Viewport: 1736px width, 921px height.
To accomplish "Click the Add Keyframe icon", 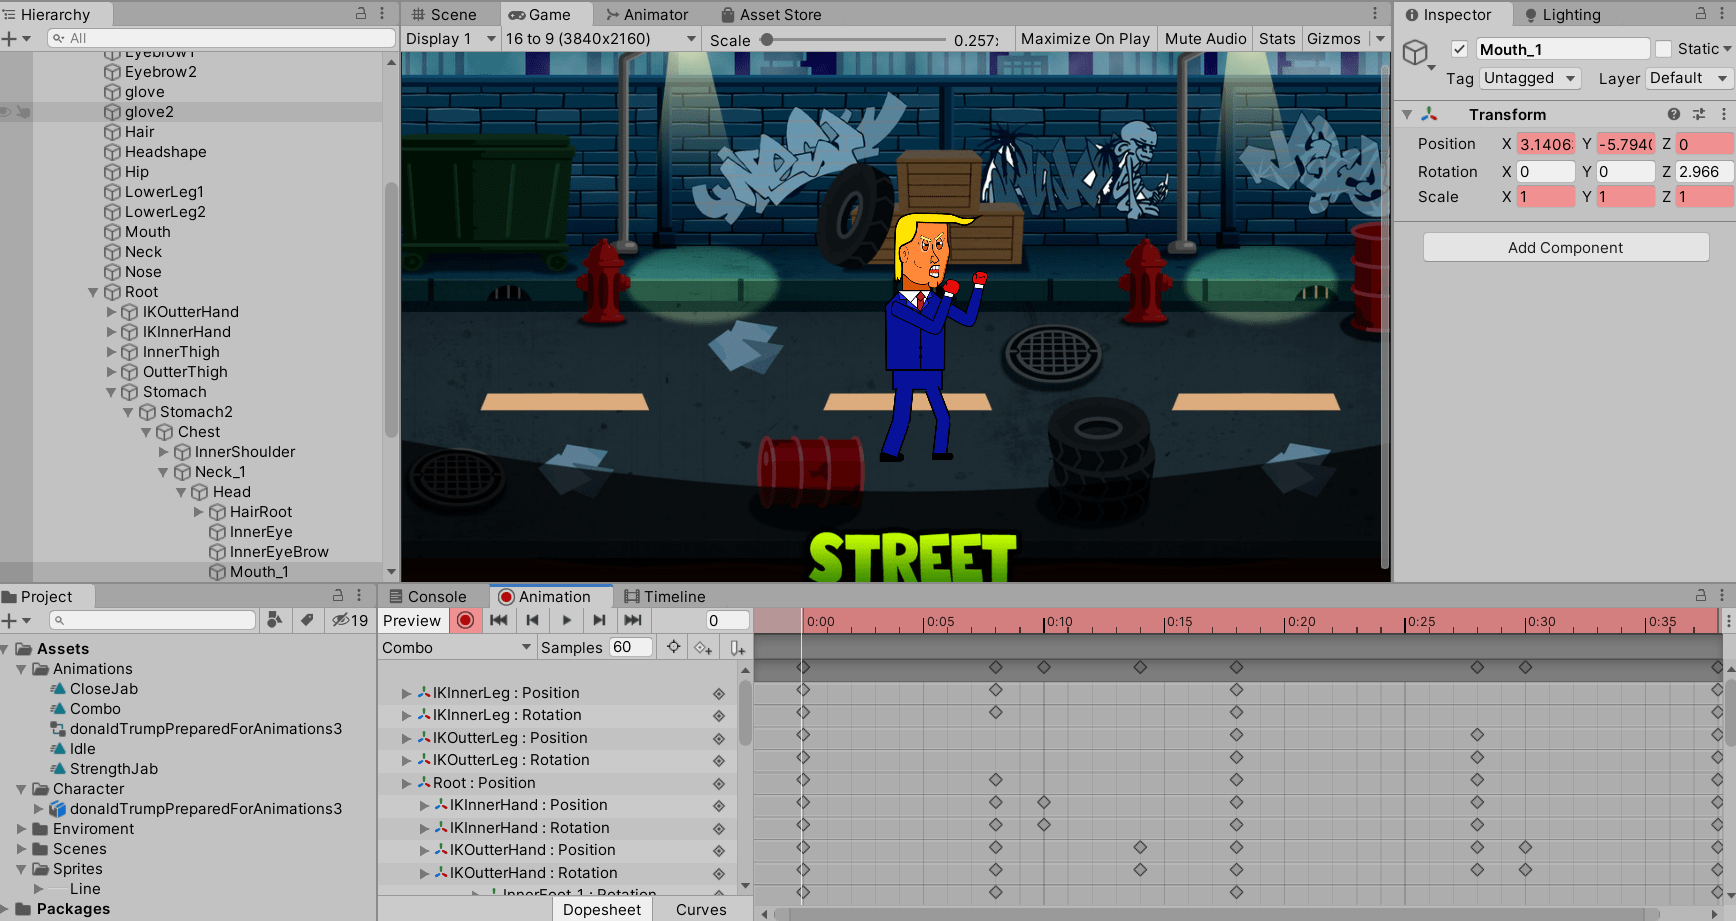I will click(703, 648).
